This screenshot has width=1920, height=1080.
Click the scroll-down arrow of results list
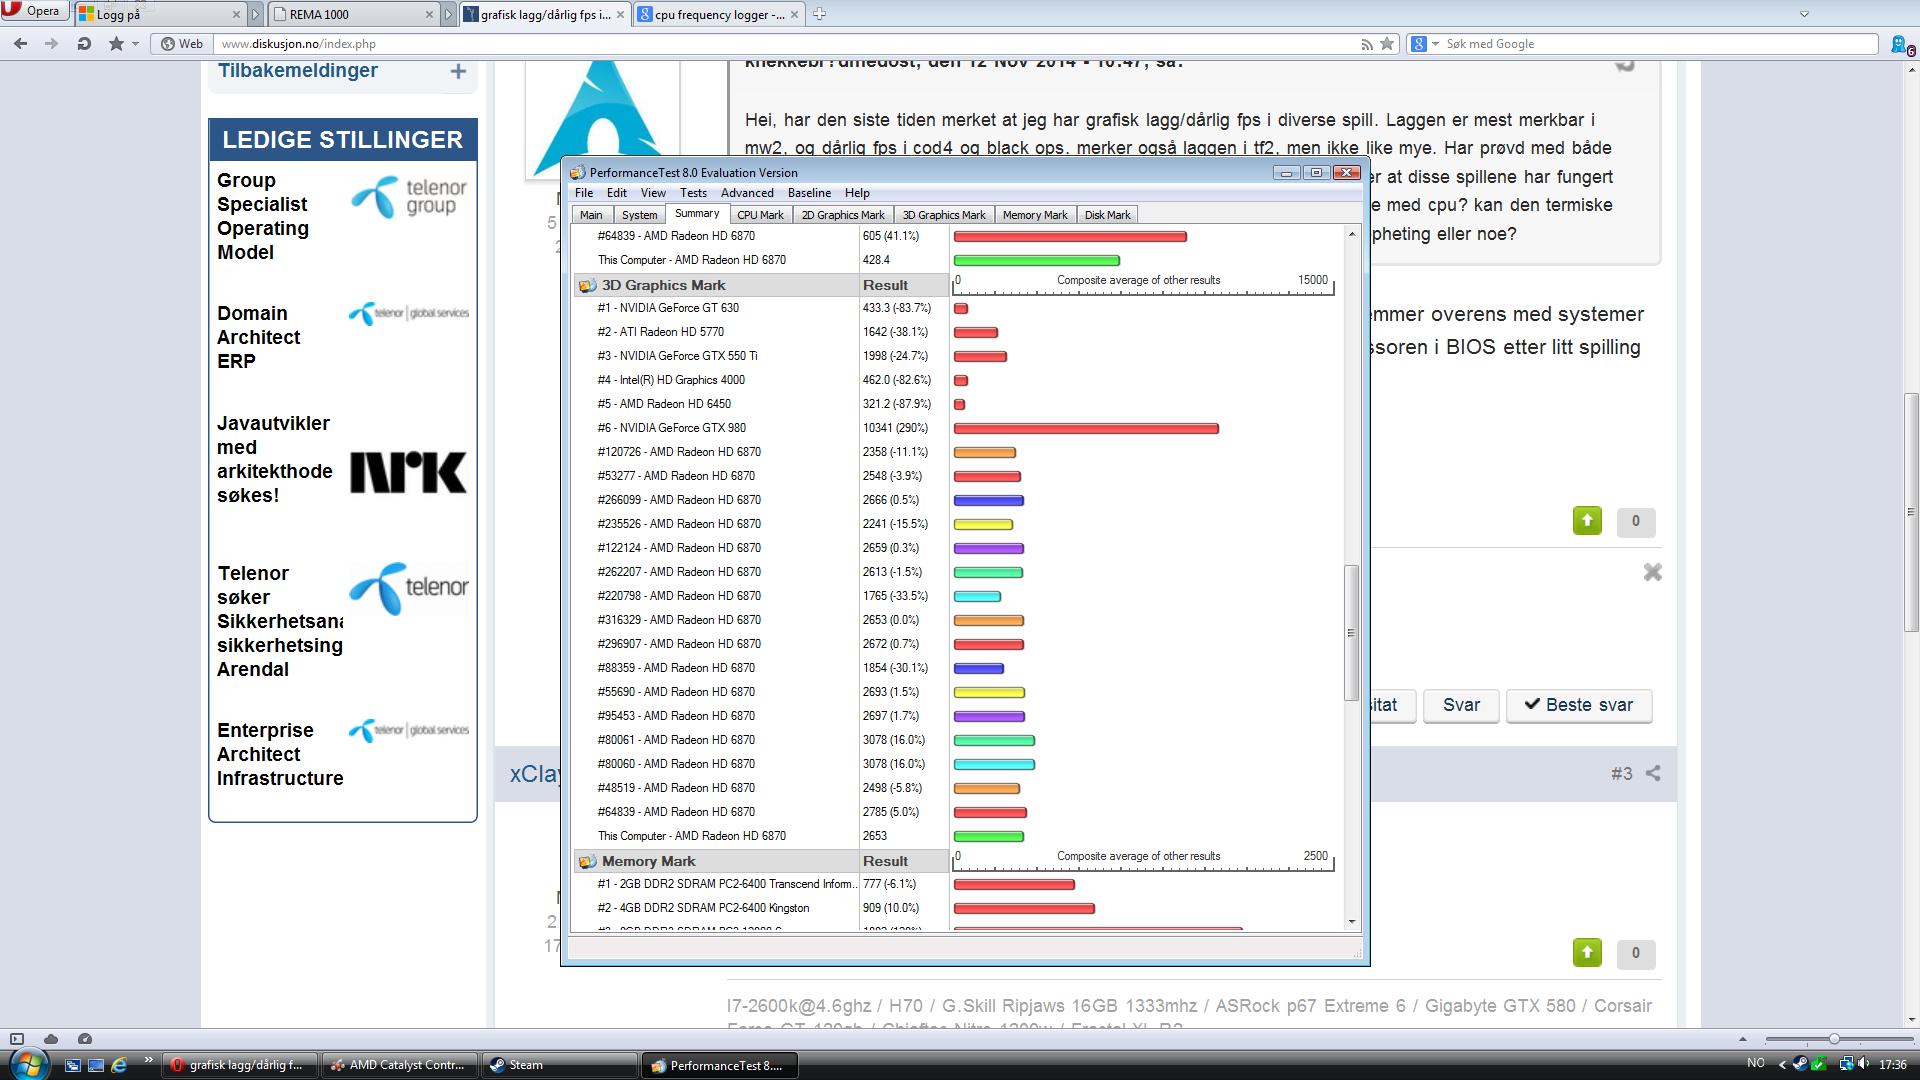point(1352,921)
